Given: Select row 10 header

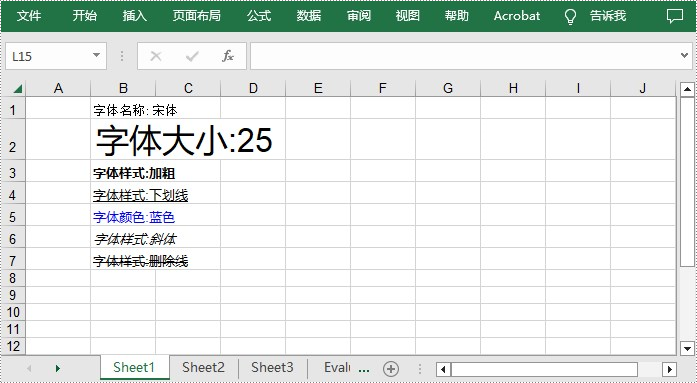Looking at the screenshot, I should 13,312.
